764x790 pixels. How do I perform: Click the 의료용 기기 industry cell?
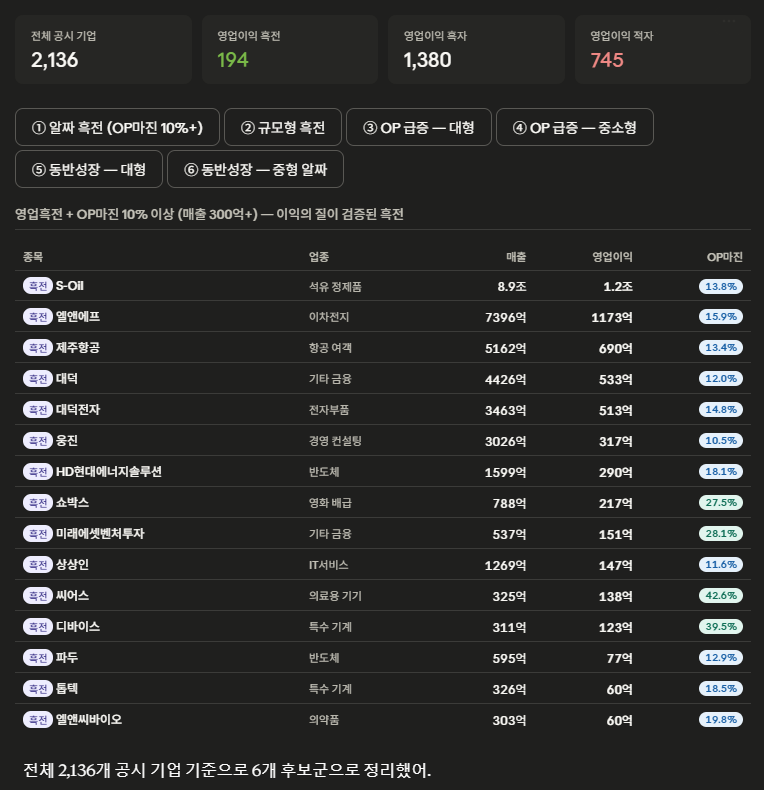(x=335, y=596)
